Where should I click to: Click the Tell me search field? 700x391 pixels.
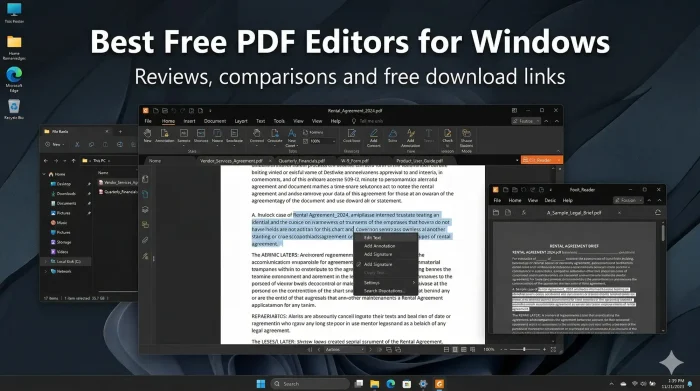[367, 121]
